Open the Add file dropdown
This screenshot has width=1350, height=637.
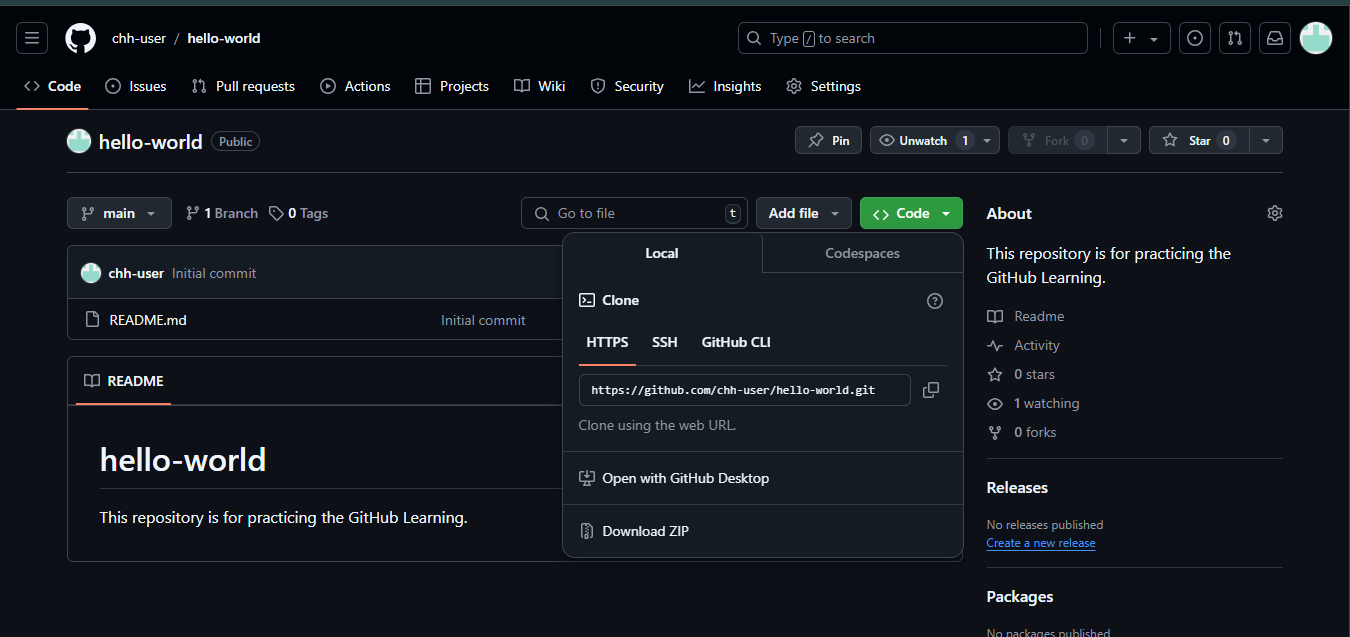[804, 213]
